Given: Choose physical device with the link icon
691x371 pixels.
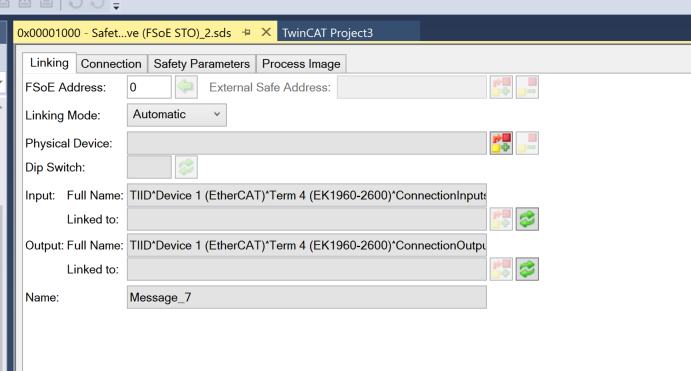Looking at the screenshot, I should pos(501,143).
